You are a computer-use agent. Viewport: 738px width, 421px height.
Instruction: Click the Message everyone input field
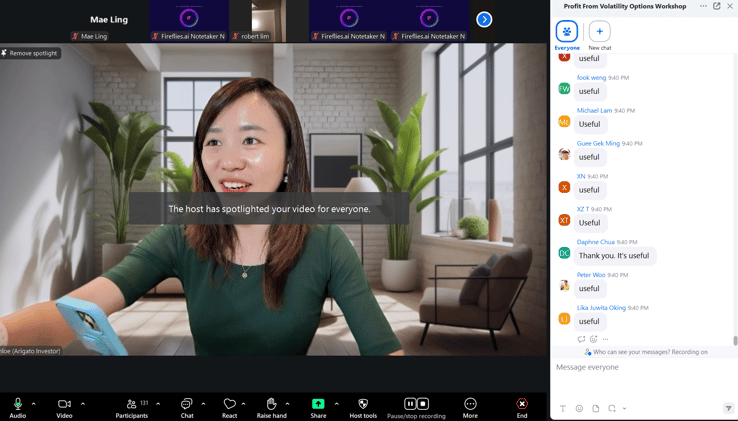(640, 367)
